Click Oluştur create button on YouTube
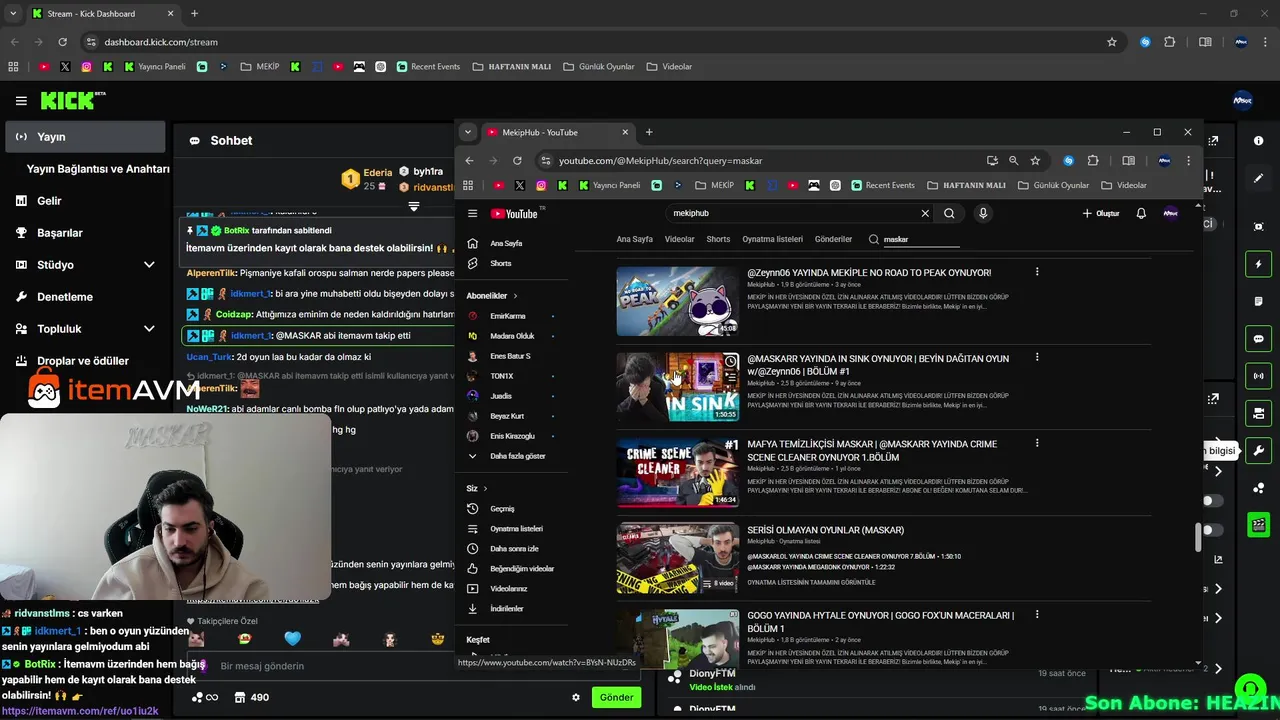Viewport: 1280px width, 720px height. 1101,213
